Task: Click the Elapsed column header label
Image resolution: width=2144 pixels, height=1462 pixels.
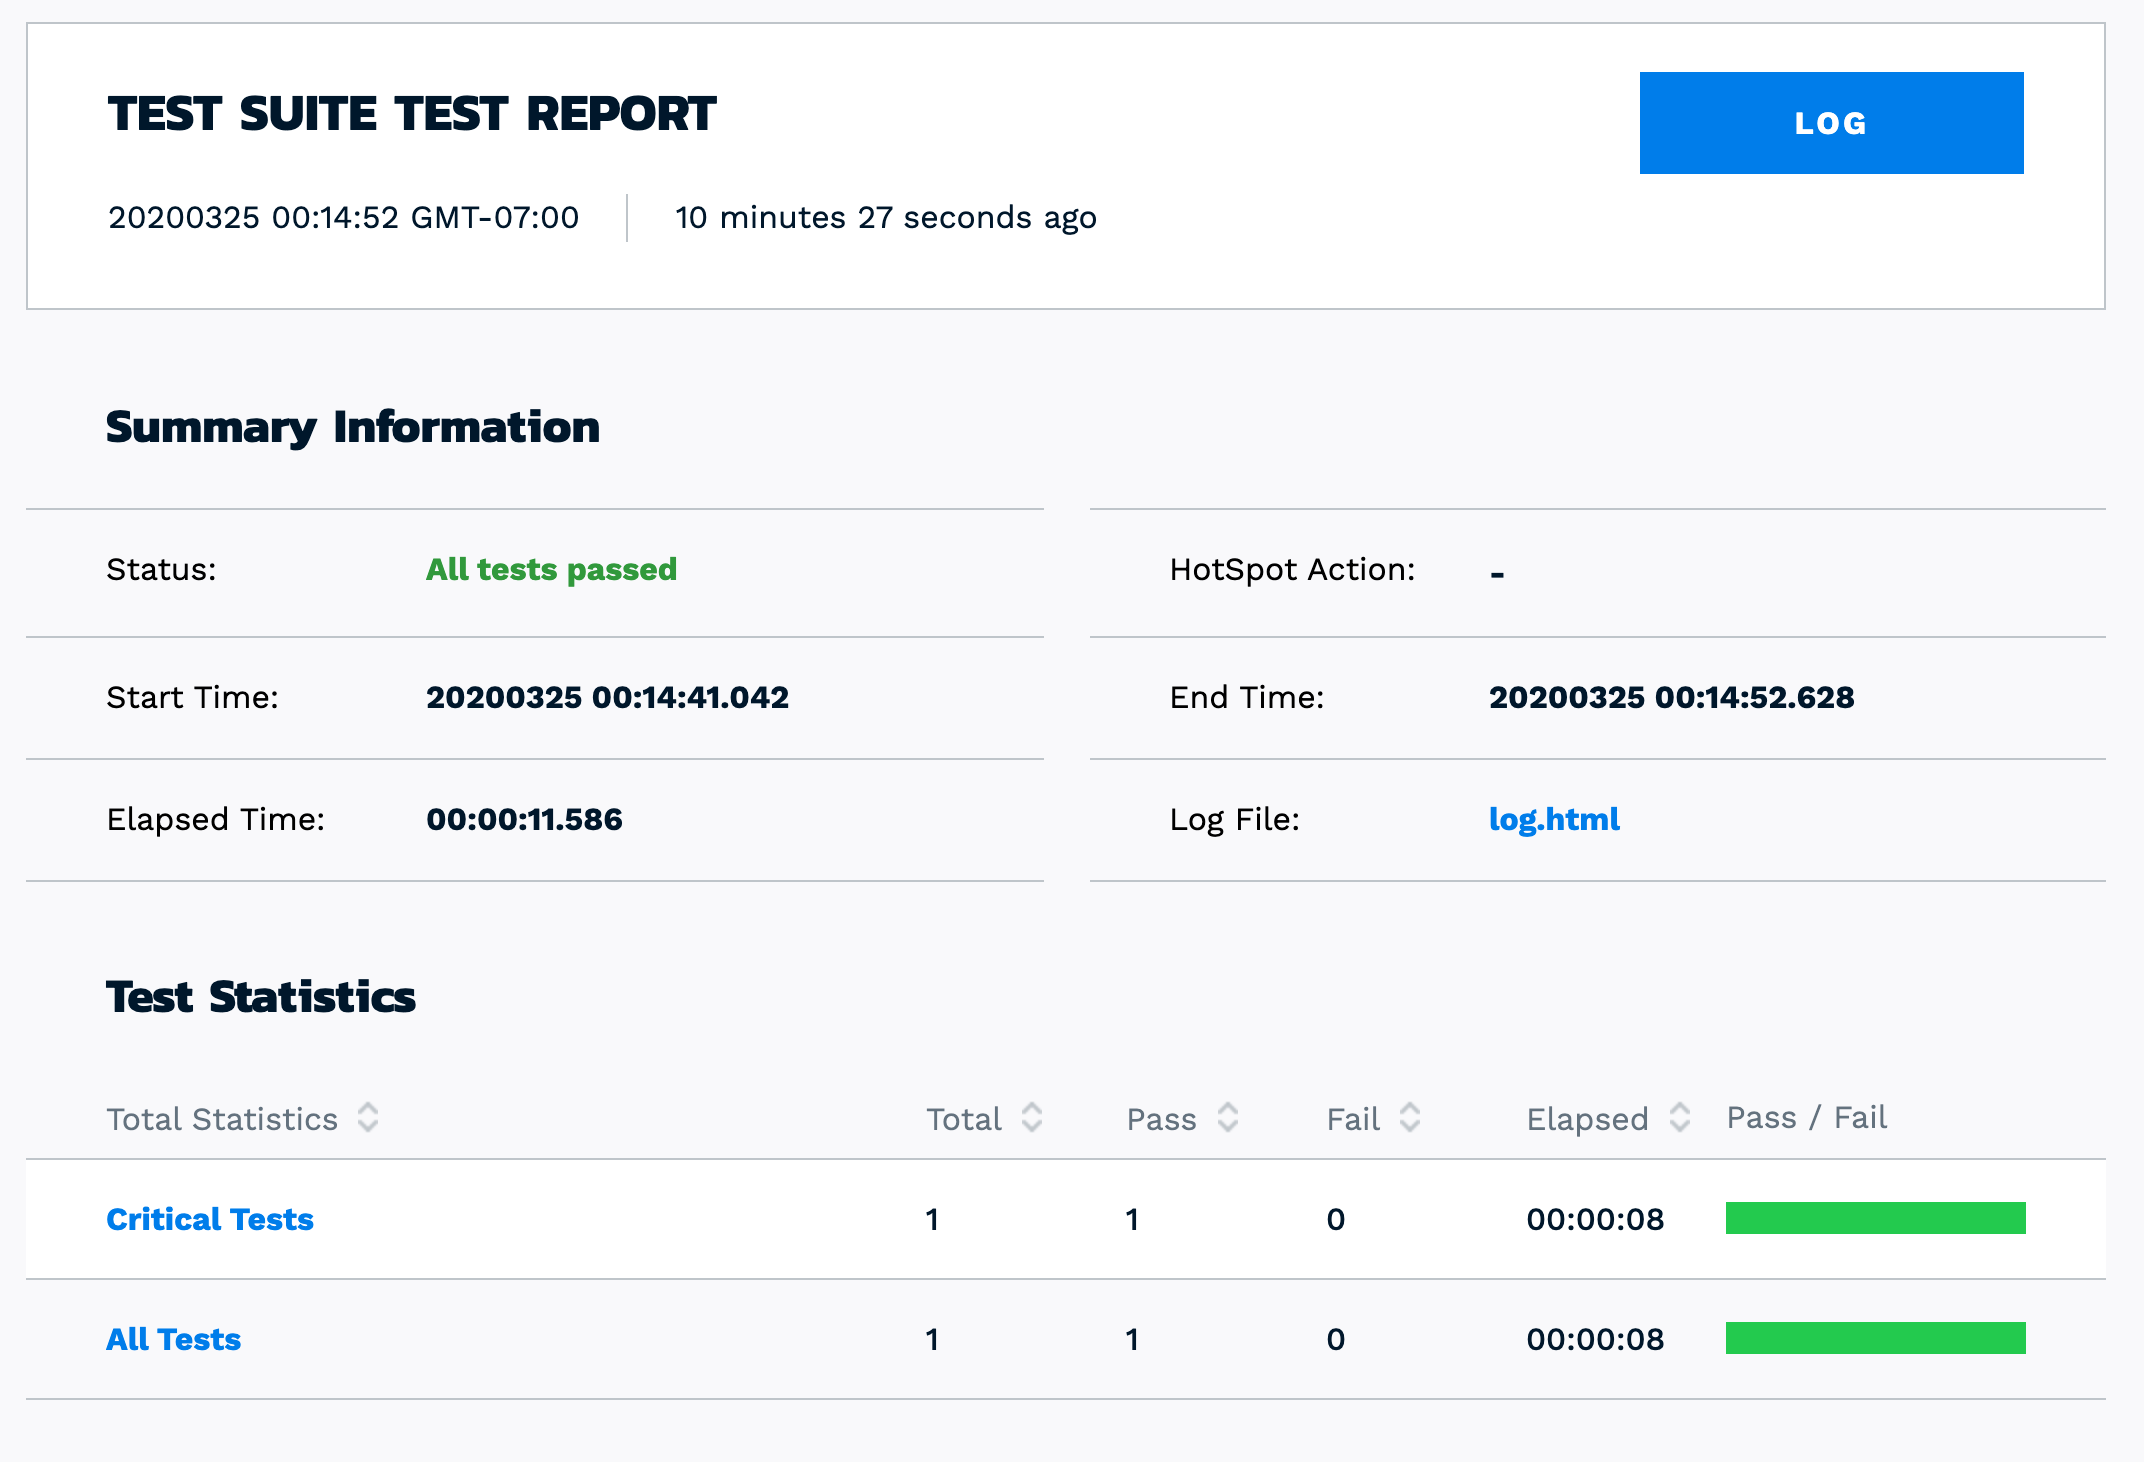Action: [x=1587, y=1119]
